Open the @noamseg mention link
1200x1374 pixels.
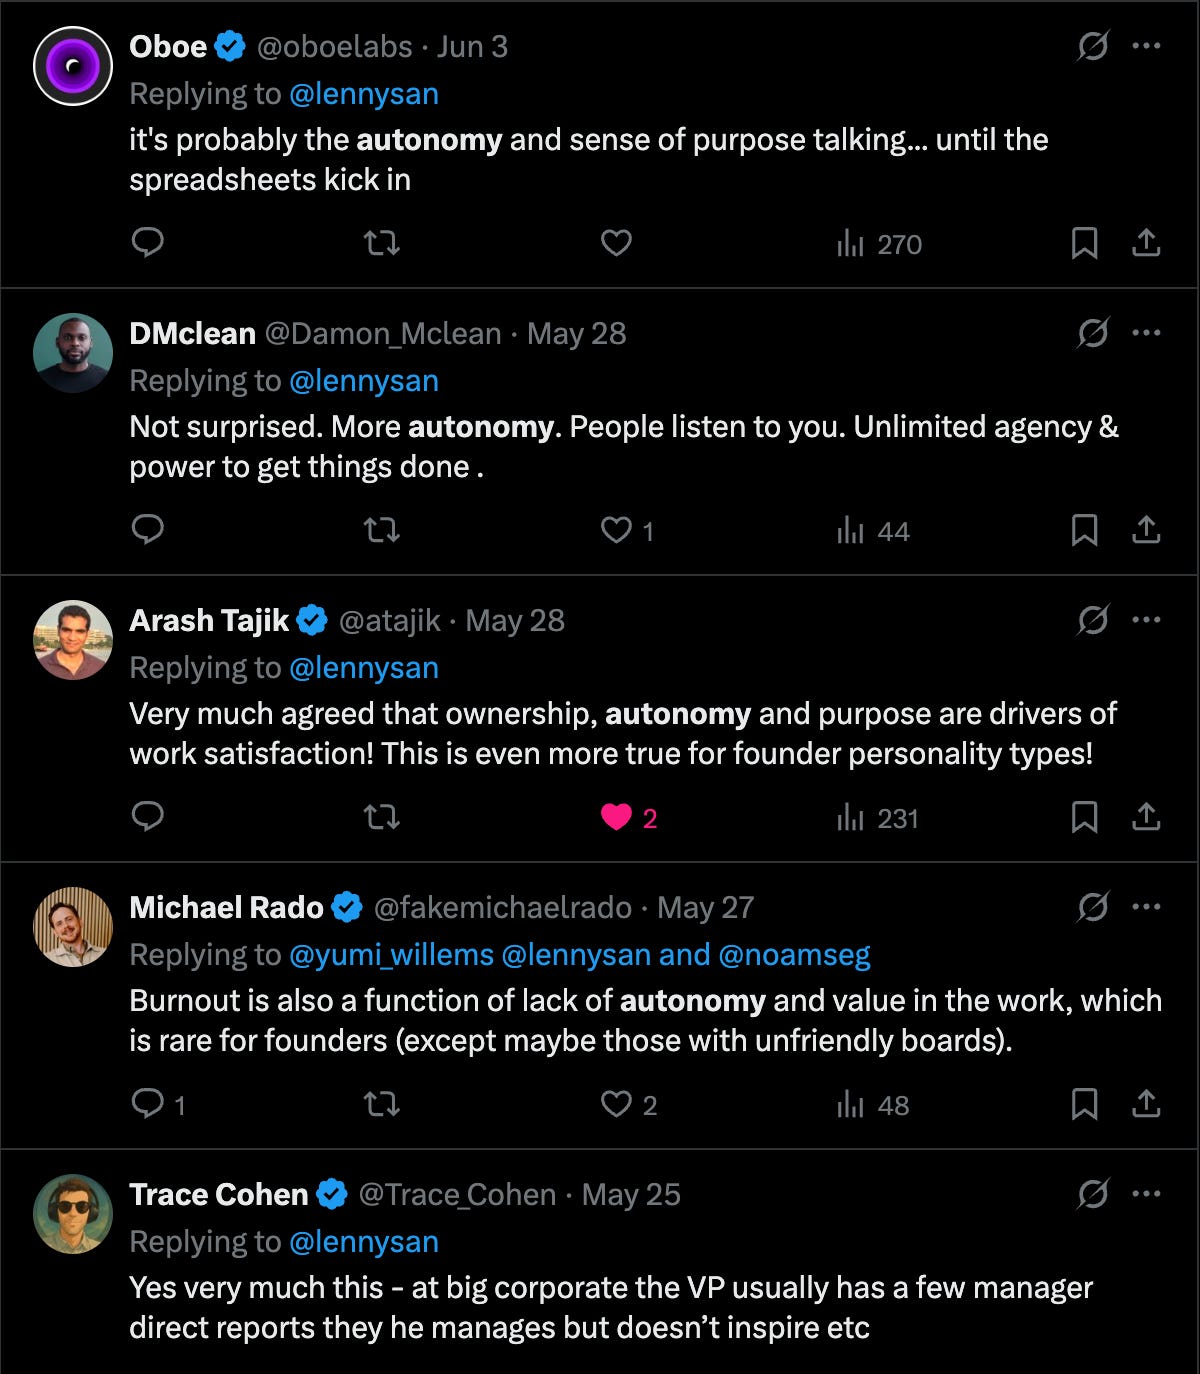(794, 955)
